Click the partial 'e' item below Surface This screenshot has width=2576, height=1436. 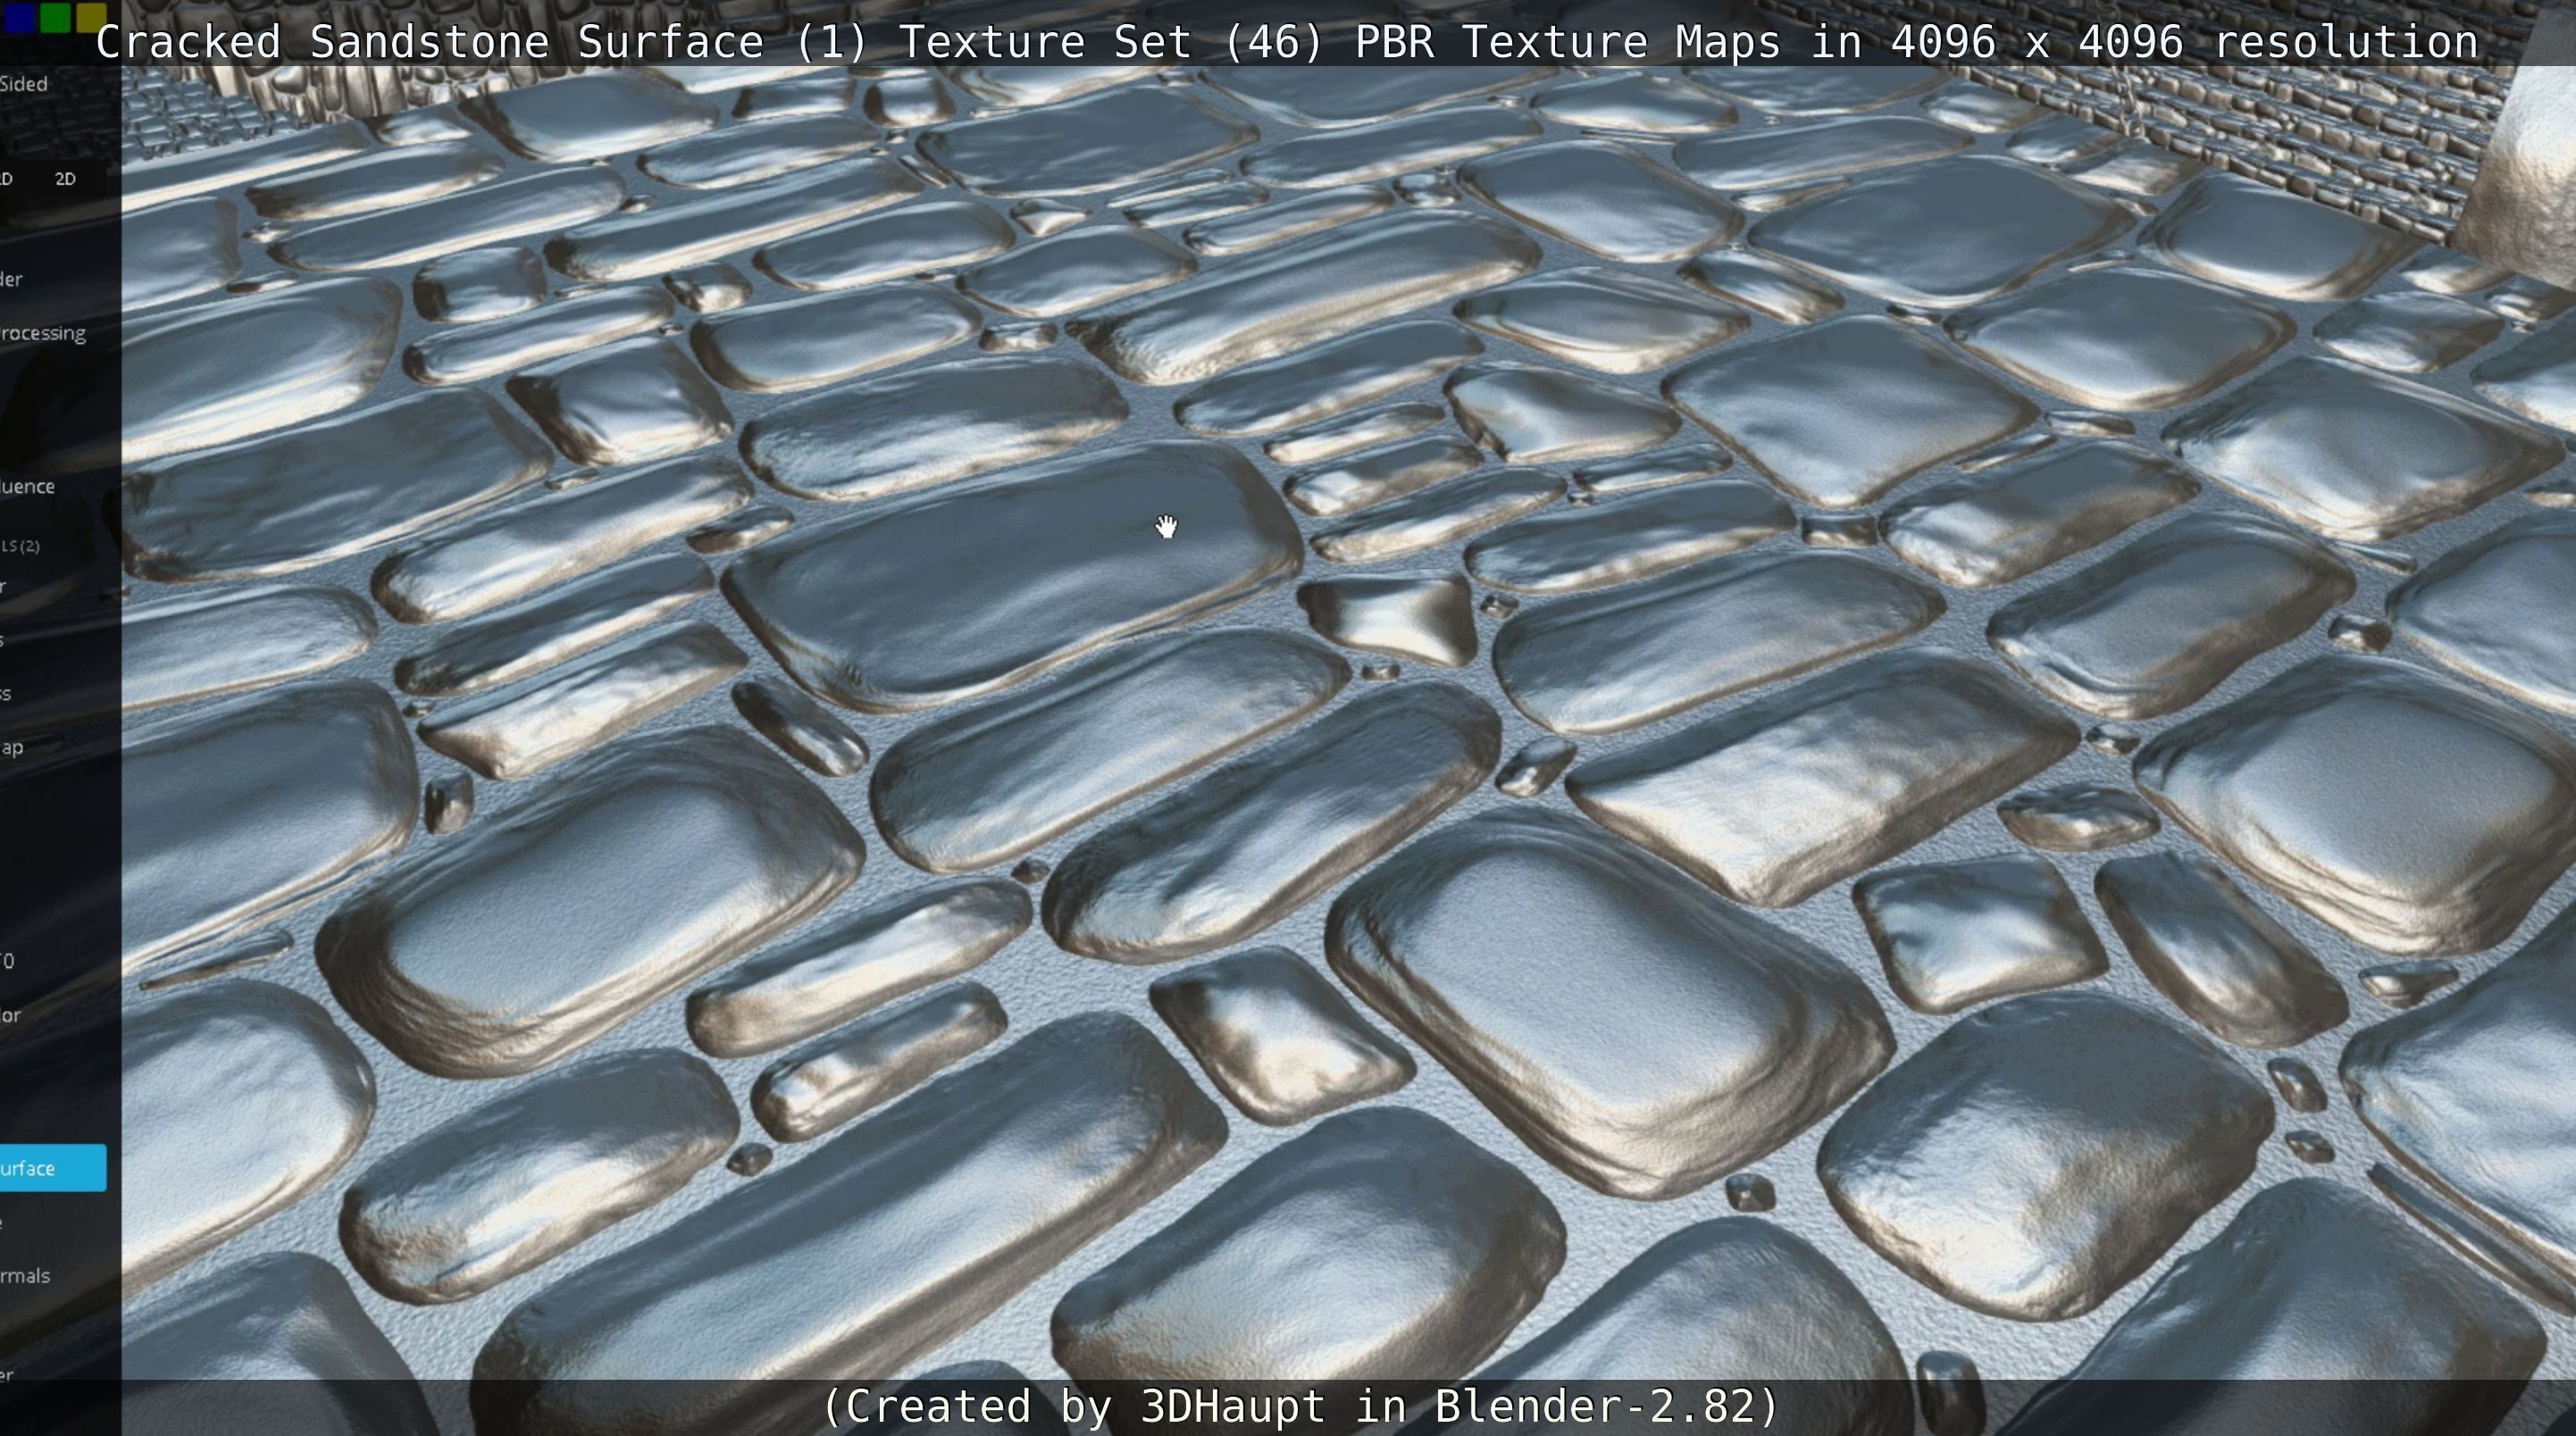point(4,1223)
